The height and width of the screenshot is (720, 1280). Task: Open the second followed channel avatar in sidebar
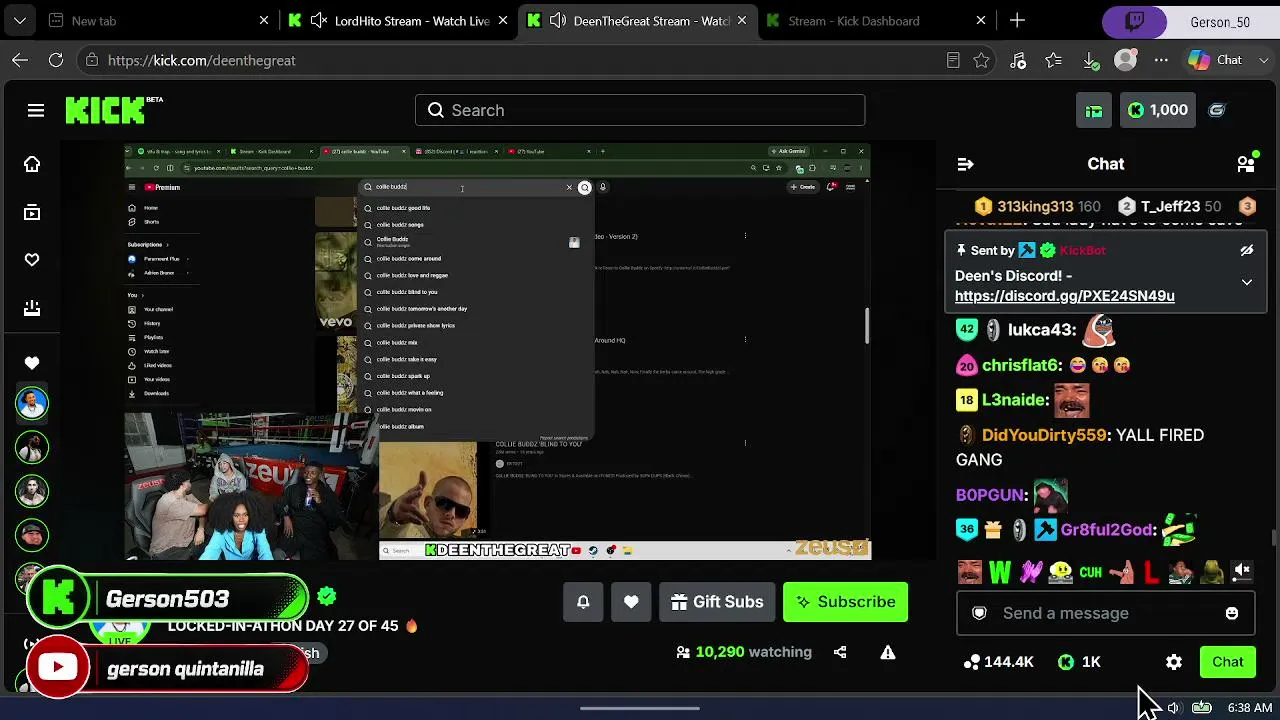pos(32,447)
